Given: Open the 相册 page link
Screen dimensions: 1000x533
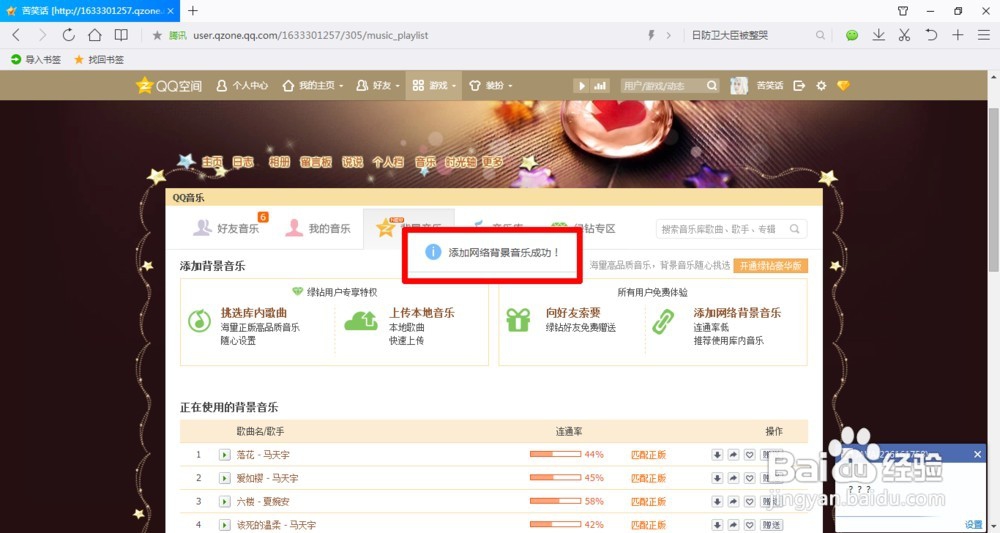Looking at the screenshot, I should click(279, 162).
